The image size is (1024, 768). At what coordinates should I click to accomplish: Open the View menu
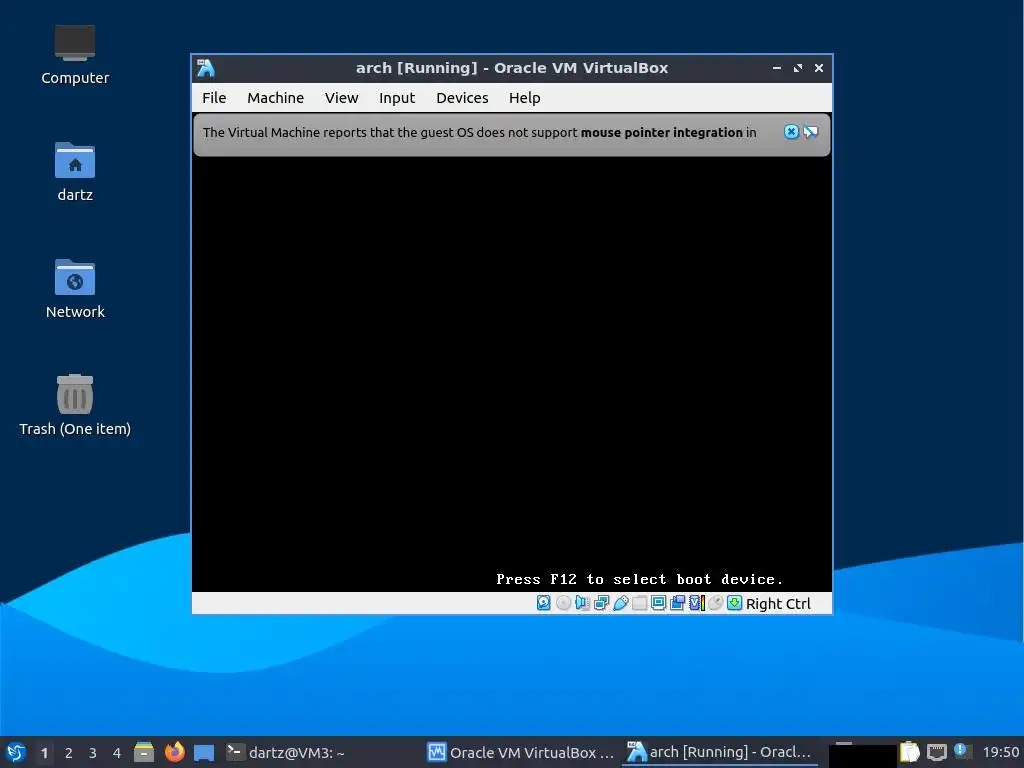point(342,98)
